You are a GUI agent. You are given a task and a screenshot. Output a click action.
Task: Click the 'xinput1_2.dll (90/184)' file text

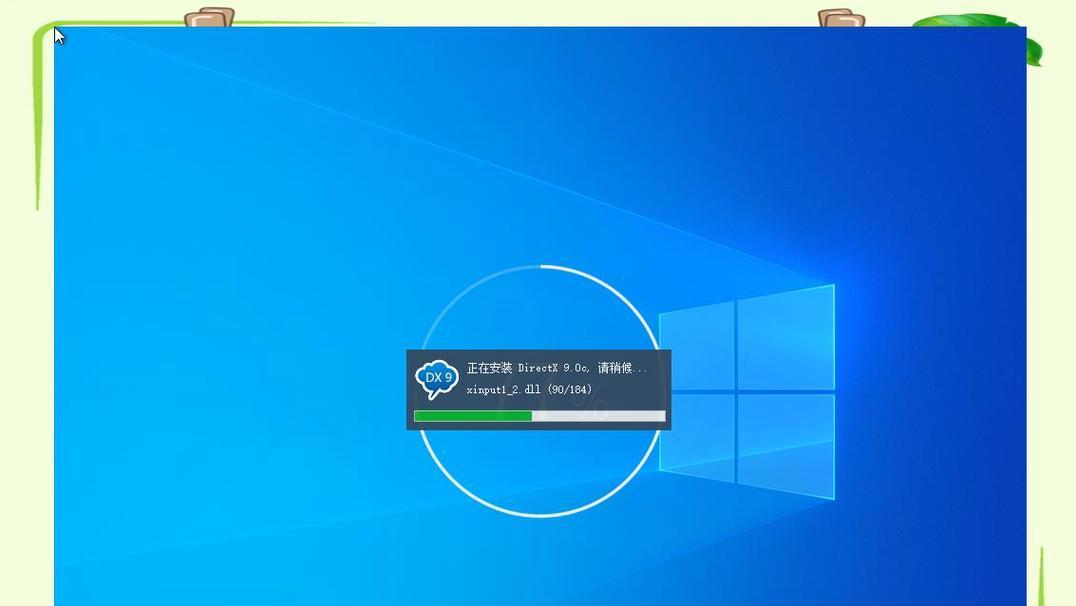pos(528,390)
